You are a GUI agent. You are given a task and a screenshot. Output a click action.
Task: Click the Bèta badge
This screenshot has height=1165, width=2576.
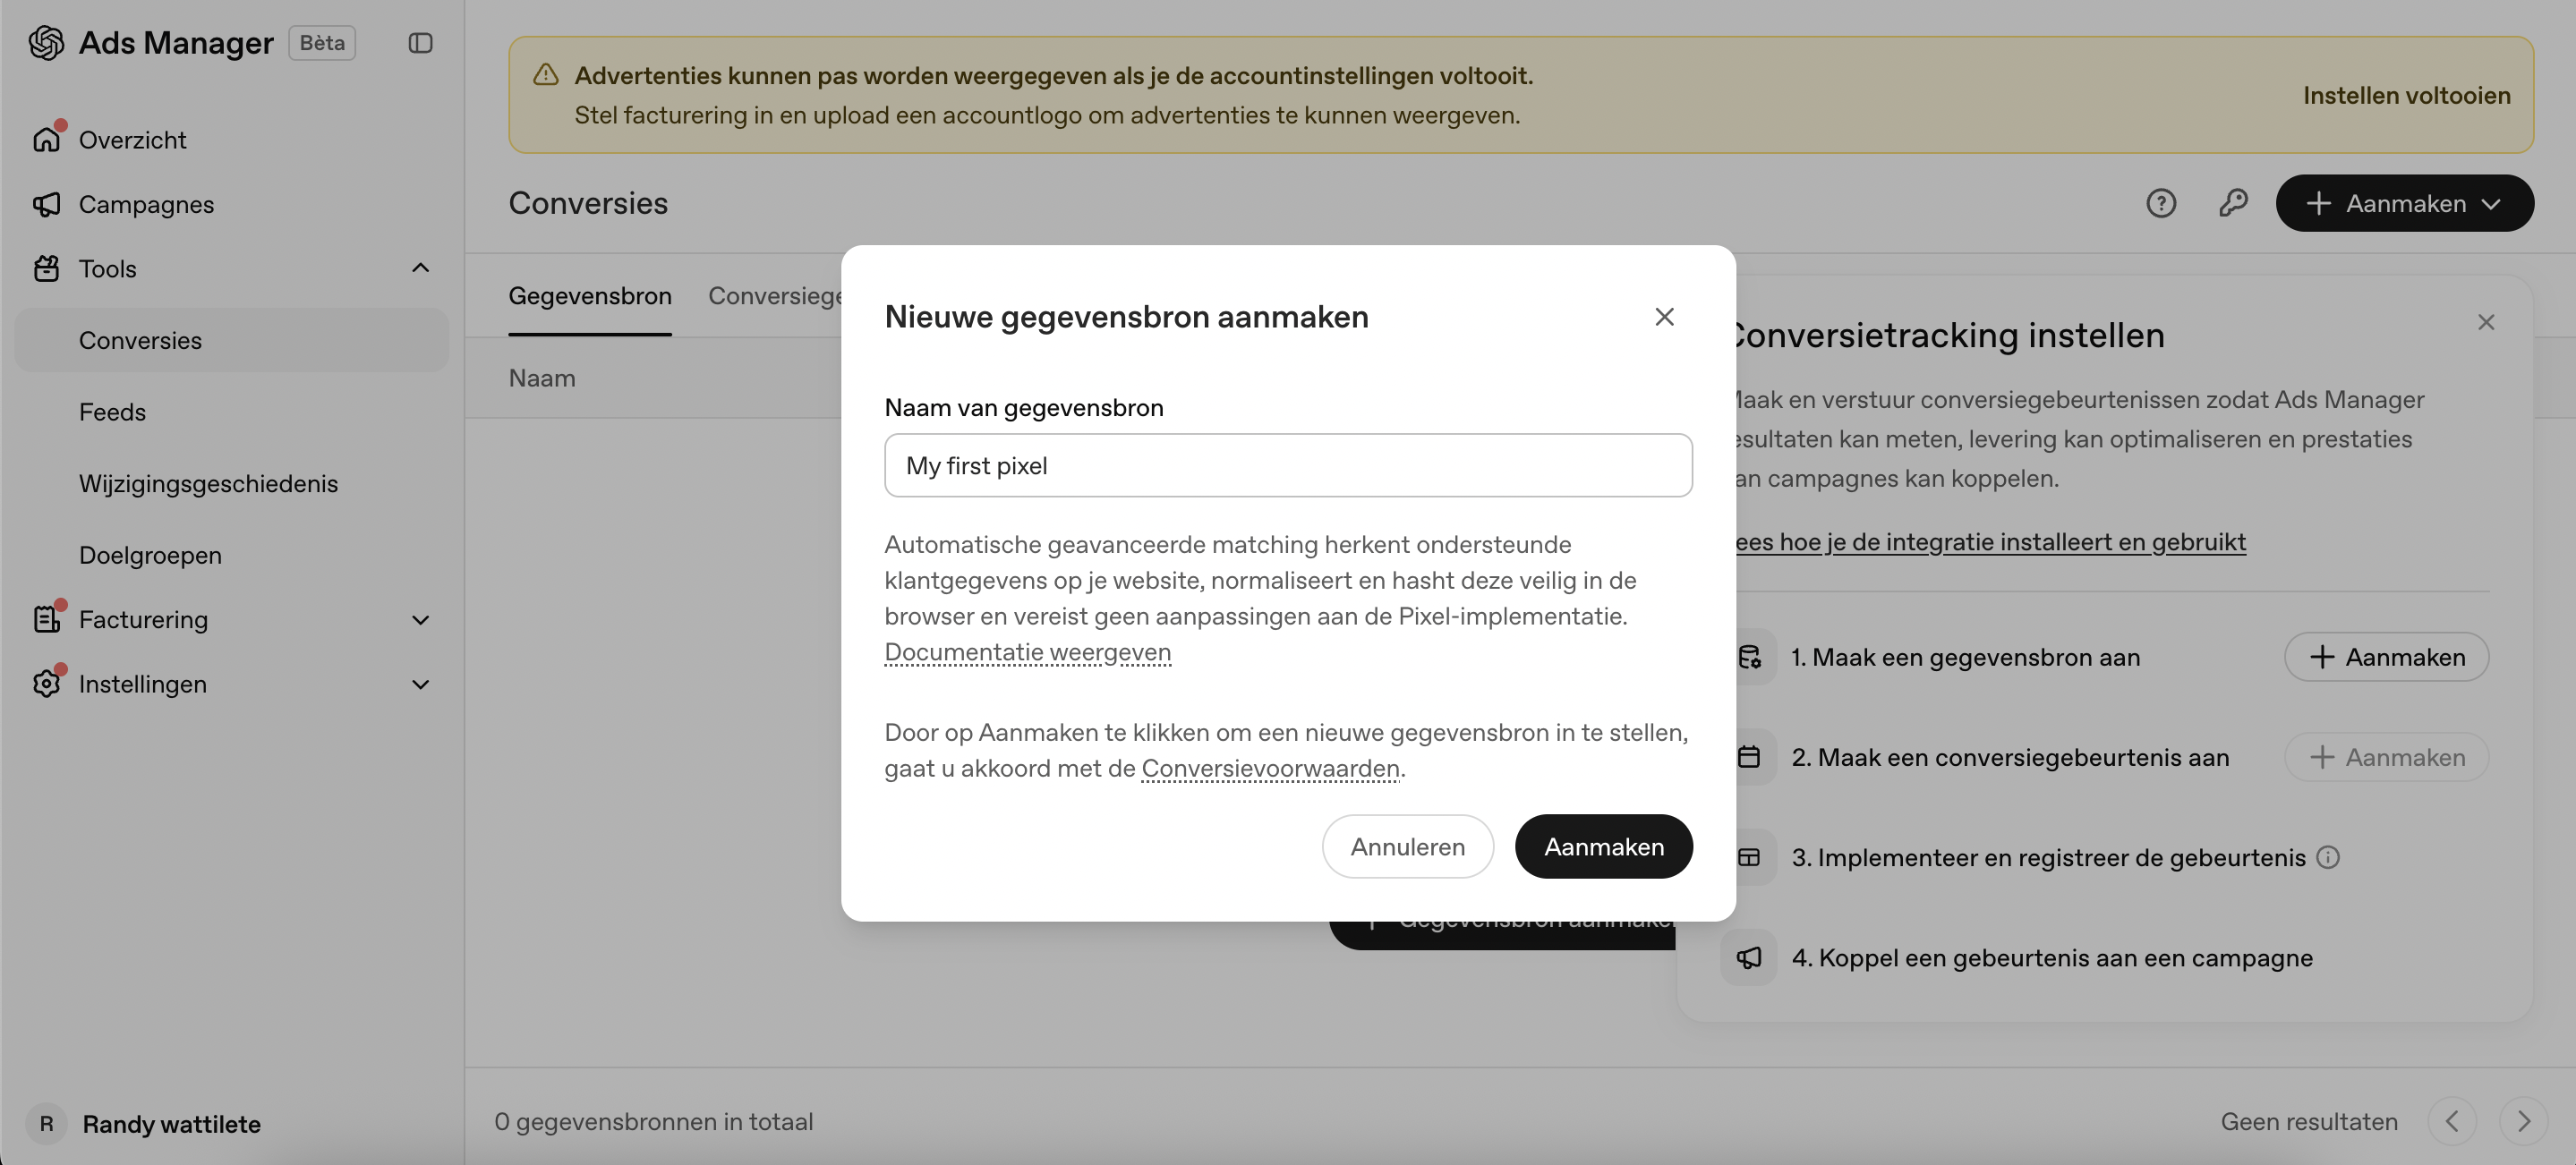(322, 42)
